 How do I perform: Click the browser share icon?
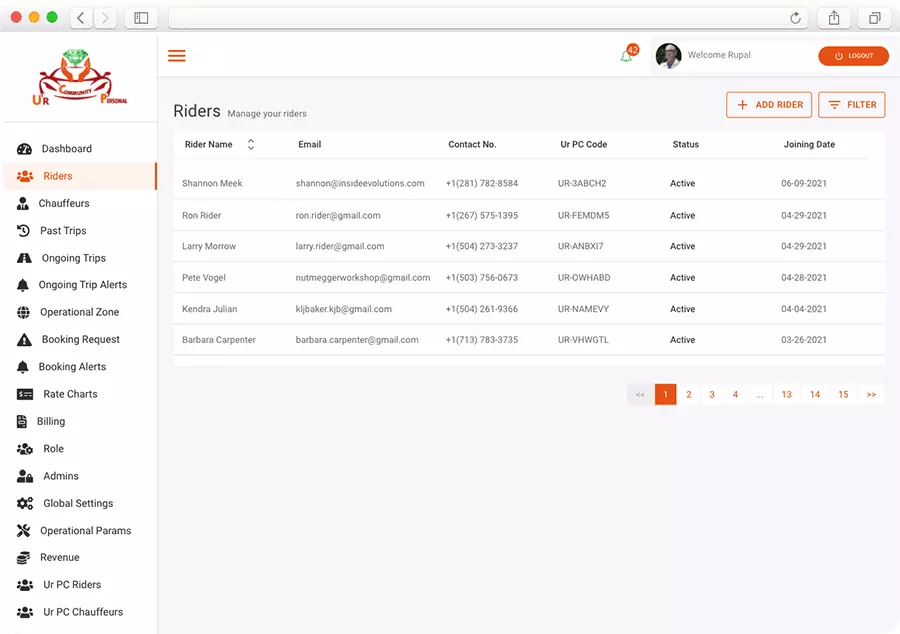coord(834,18)
